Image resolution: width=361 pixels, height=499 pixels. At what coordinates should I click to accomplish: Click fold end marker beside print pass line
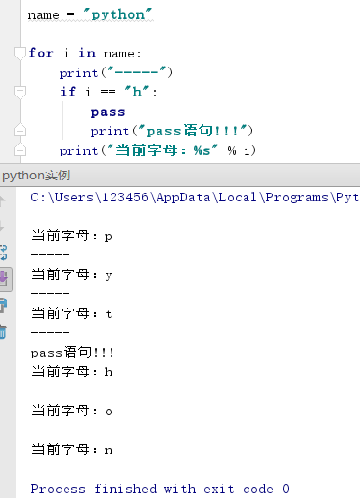(x=20, y=130)
